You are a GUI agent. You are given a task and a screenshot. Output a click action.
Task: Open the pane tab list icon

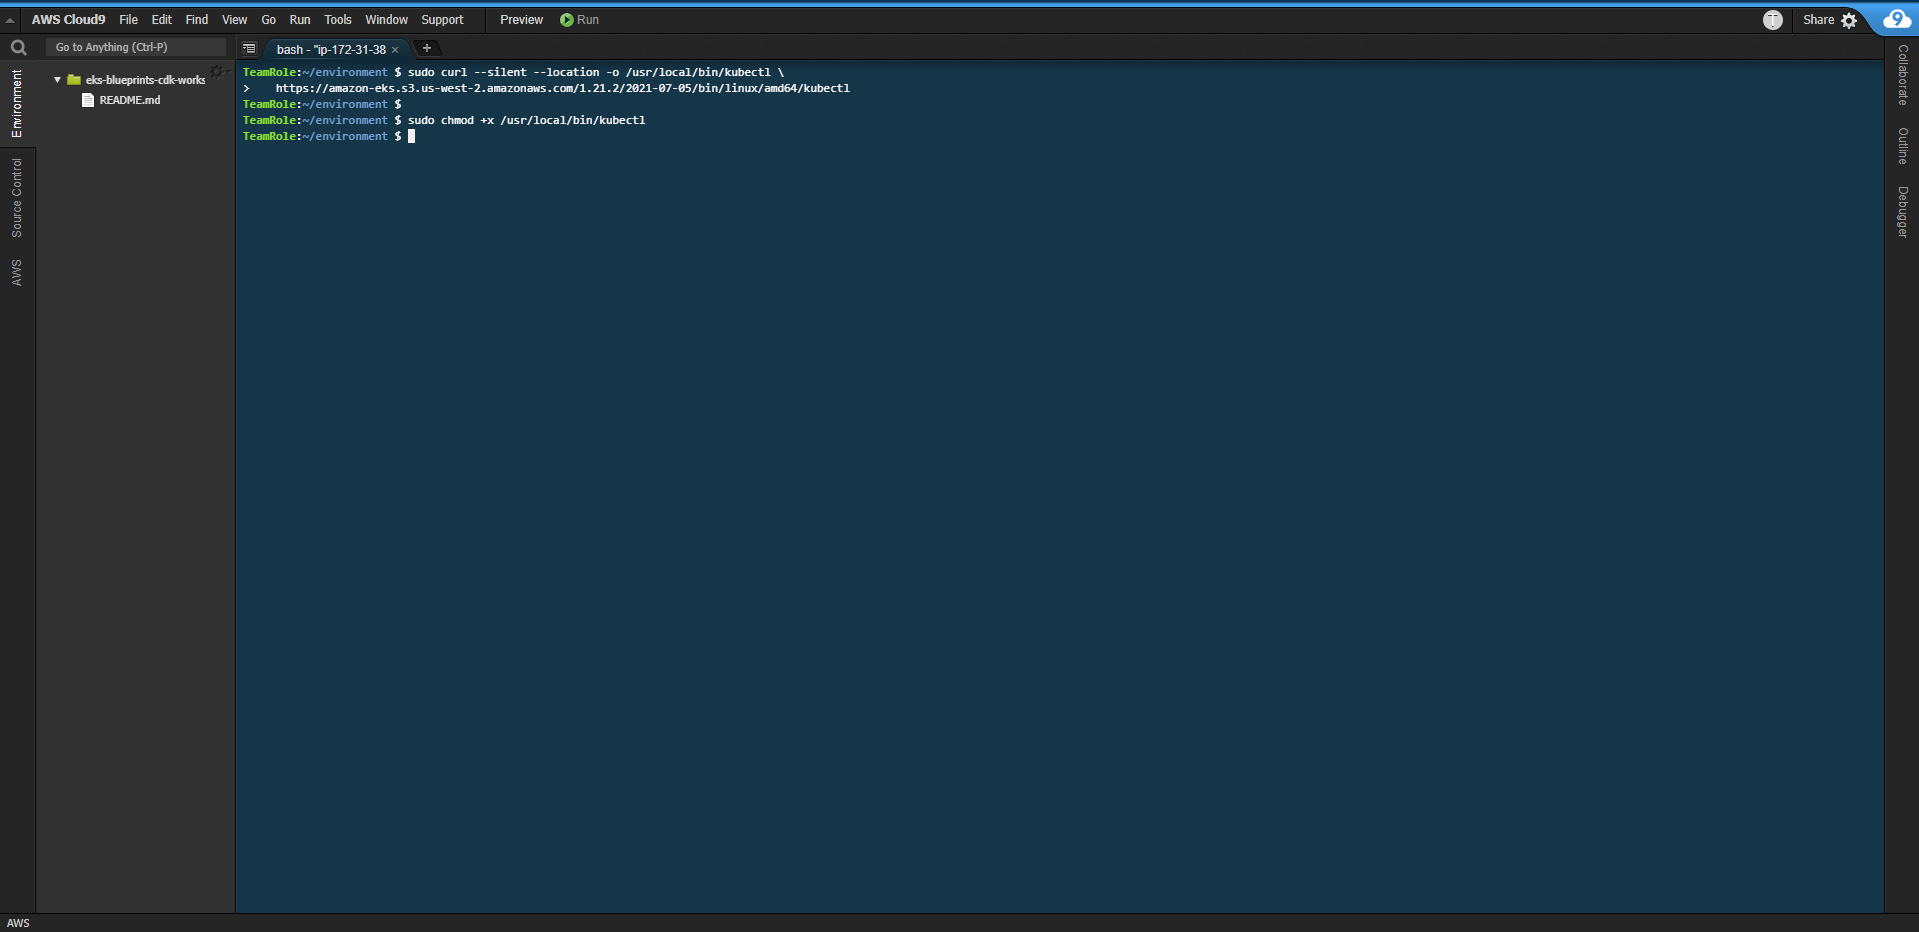[x=249, y=48]
